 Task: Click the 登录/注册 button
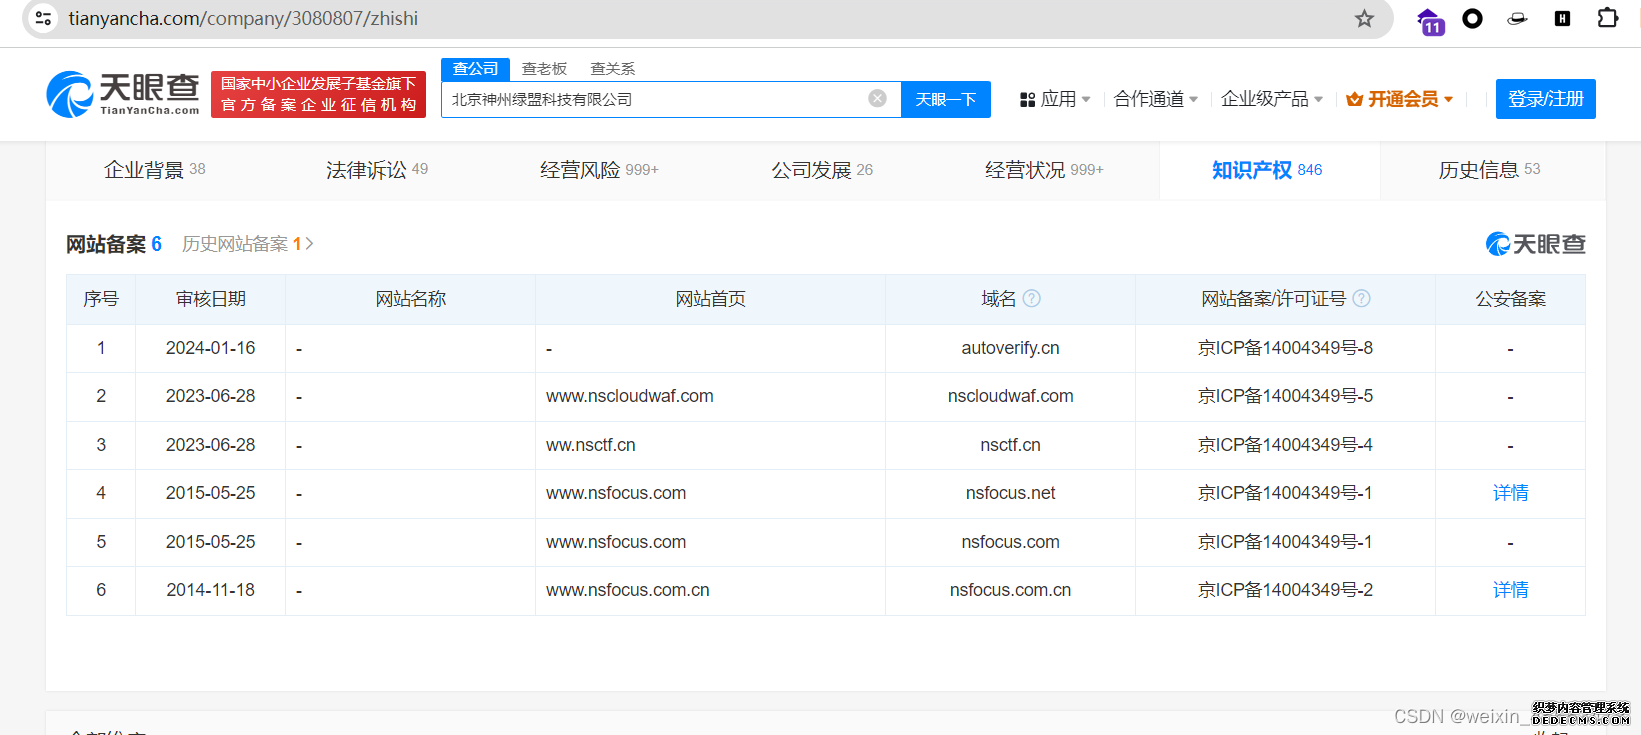tap(1545, 99)
